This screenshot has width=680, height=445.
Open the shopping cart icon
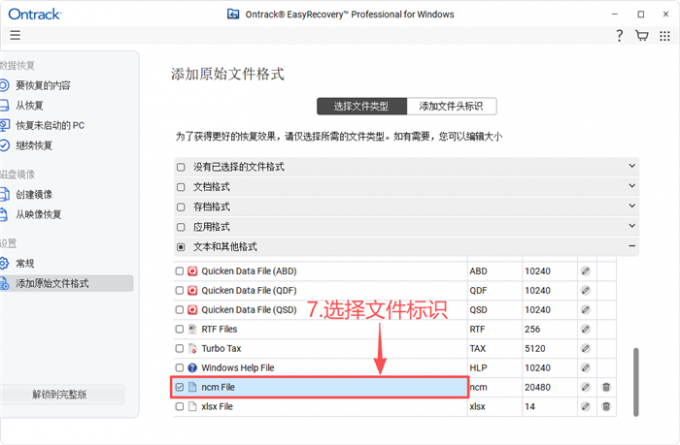[x=642, y=36]
